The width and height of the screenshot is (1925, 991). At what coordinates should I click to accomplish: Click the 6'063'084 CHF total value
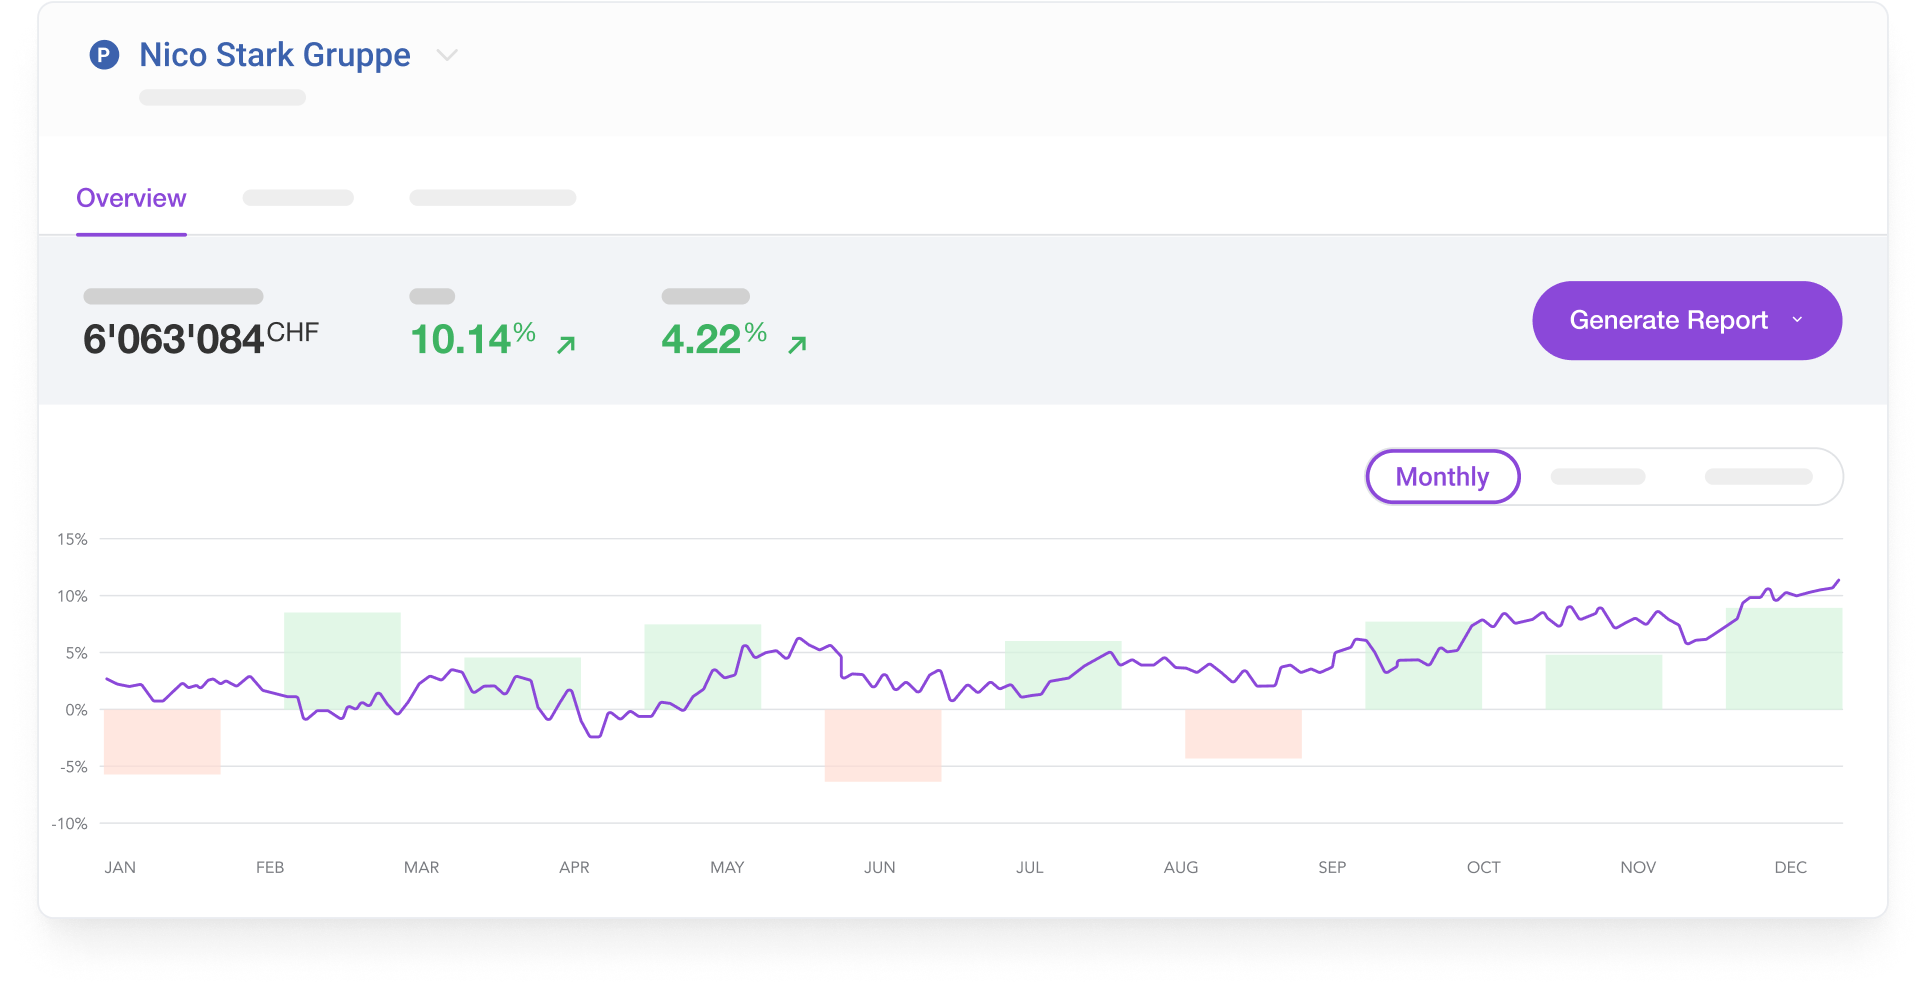[x=200, y=339]
